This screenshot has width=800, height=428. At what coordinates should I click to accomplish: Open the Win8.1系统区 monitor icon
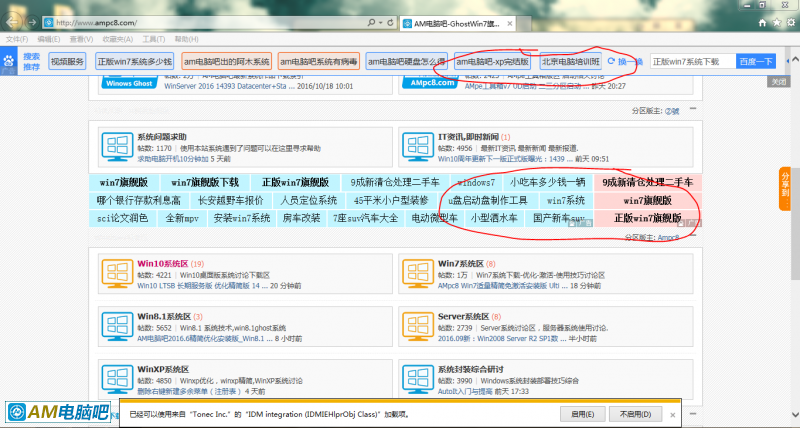[x=117, y=326]
